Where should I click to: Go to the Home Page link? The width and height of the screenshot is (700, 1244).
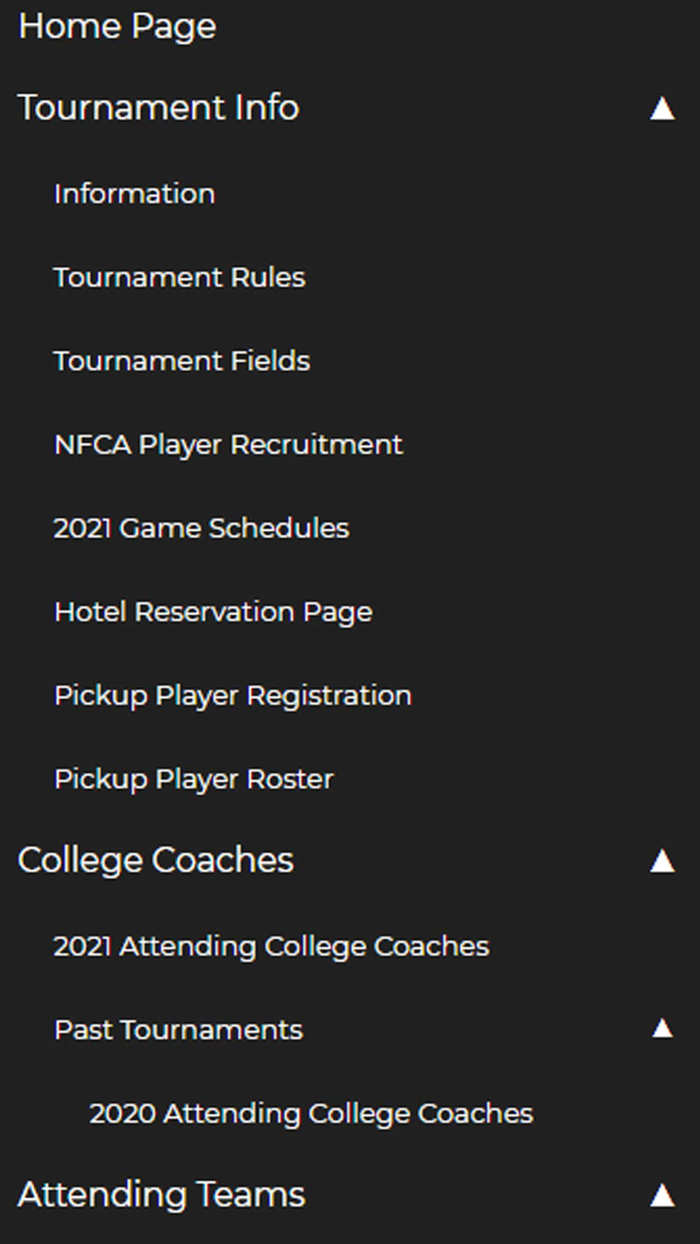click(x=117, y=26)
